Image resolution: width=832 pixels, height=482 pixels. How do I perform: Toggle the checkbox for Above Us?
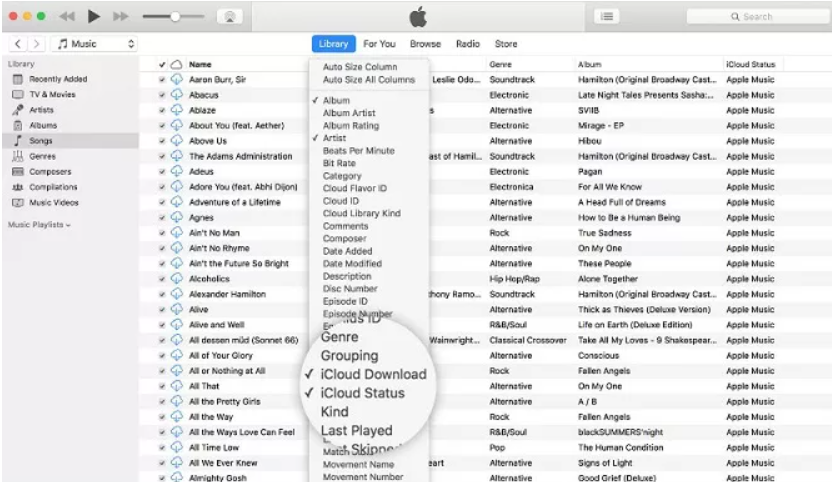pos(162,141)
